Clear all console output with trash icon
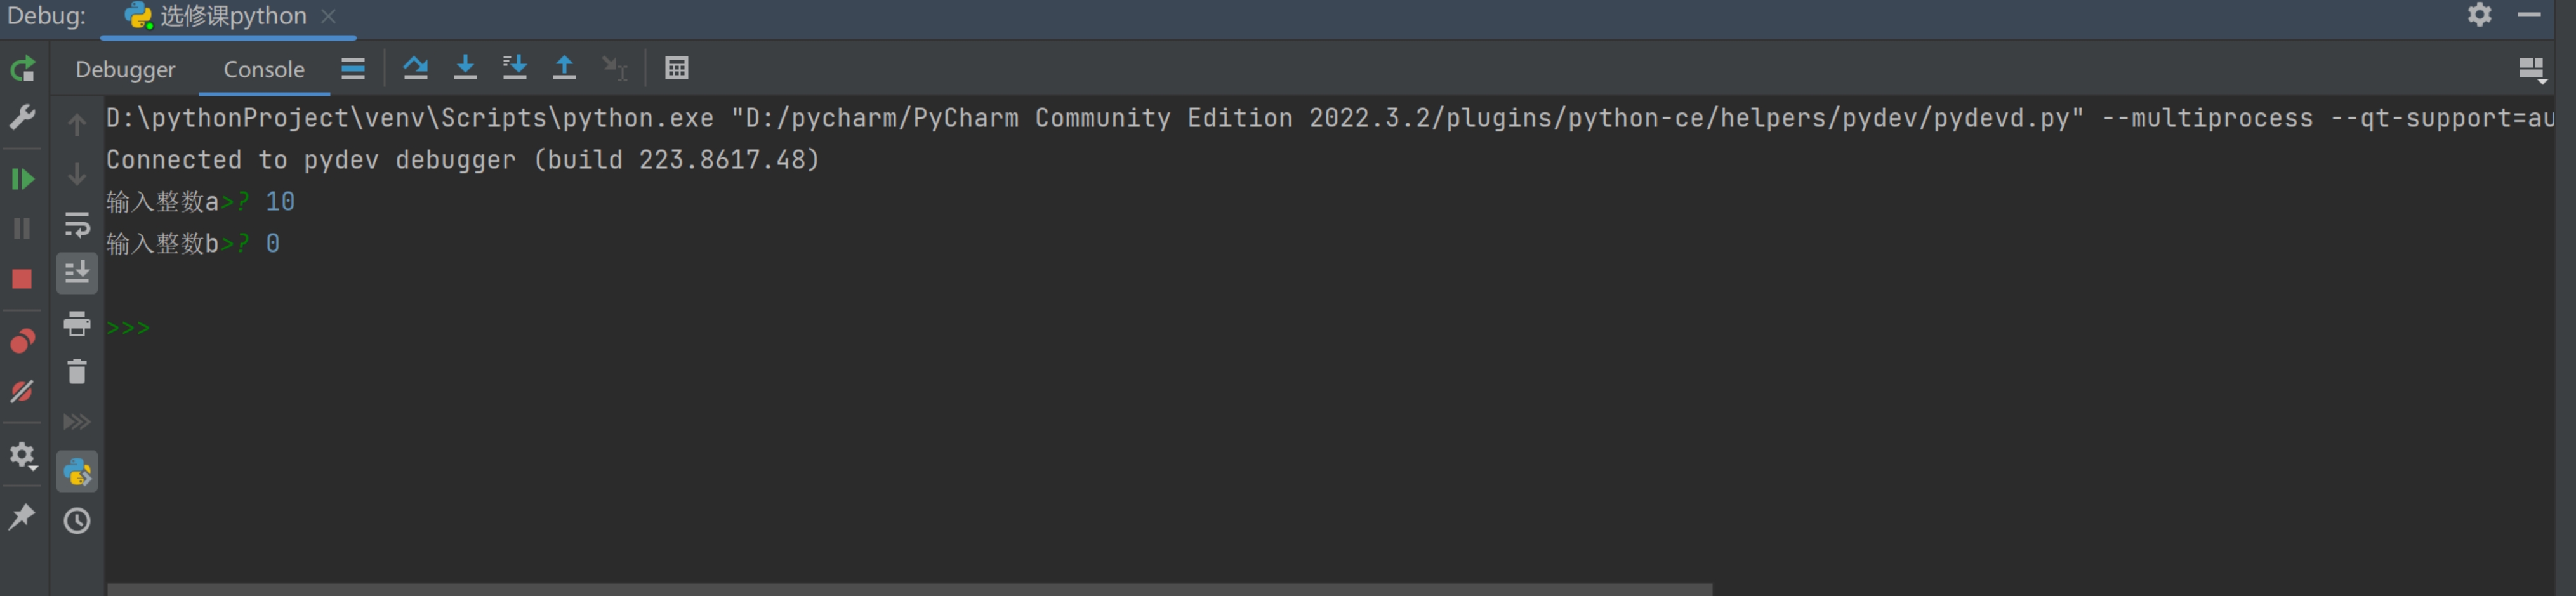The image size is (2576, 596). (x=77, y=372)
